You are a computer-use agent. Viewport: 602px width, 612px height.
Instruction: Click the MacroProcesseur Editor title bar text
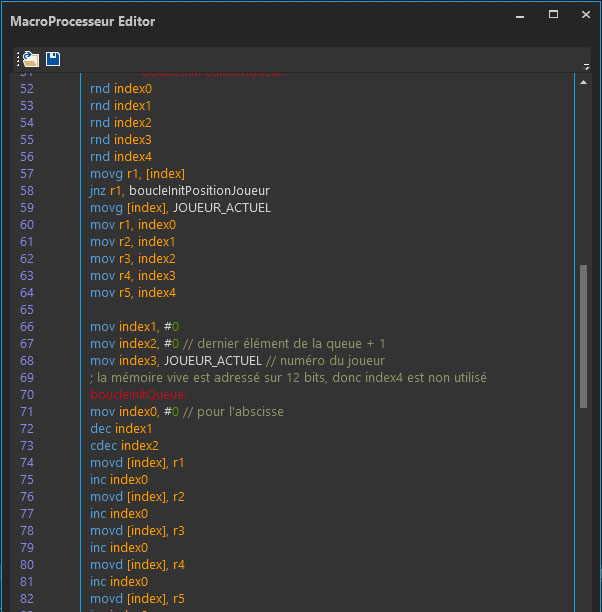(x=83, y=21)
